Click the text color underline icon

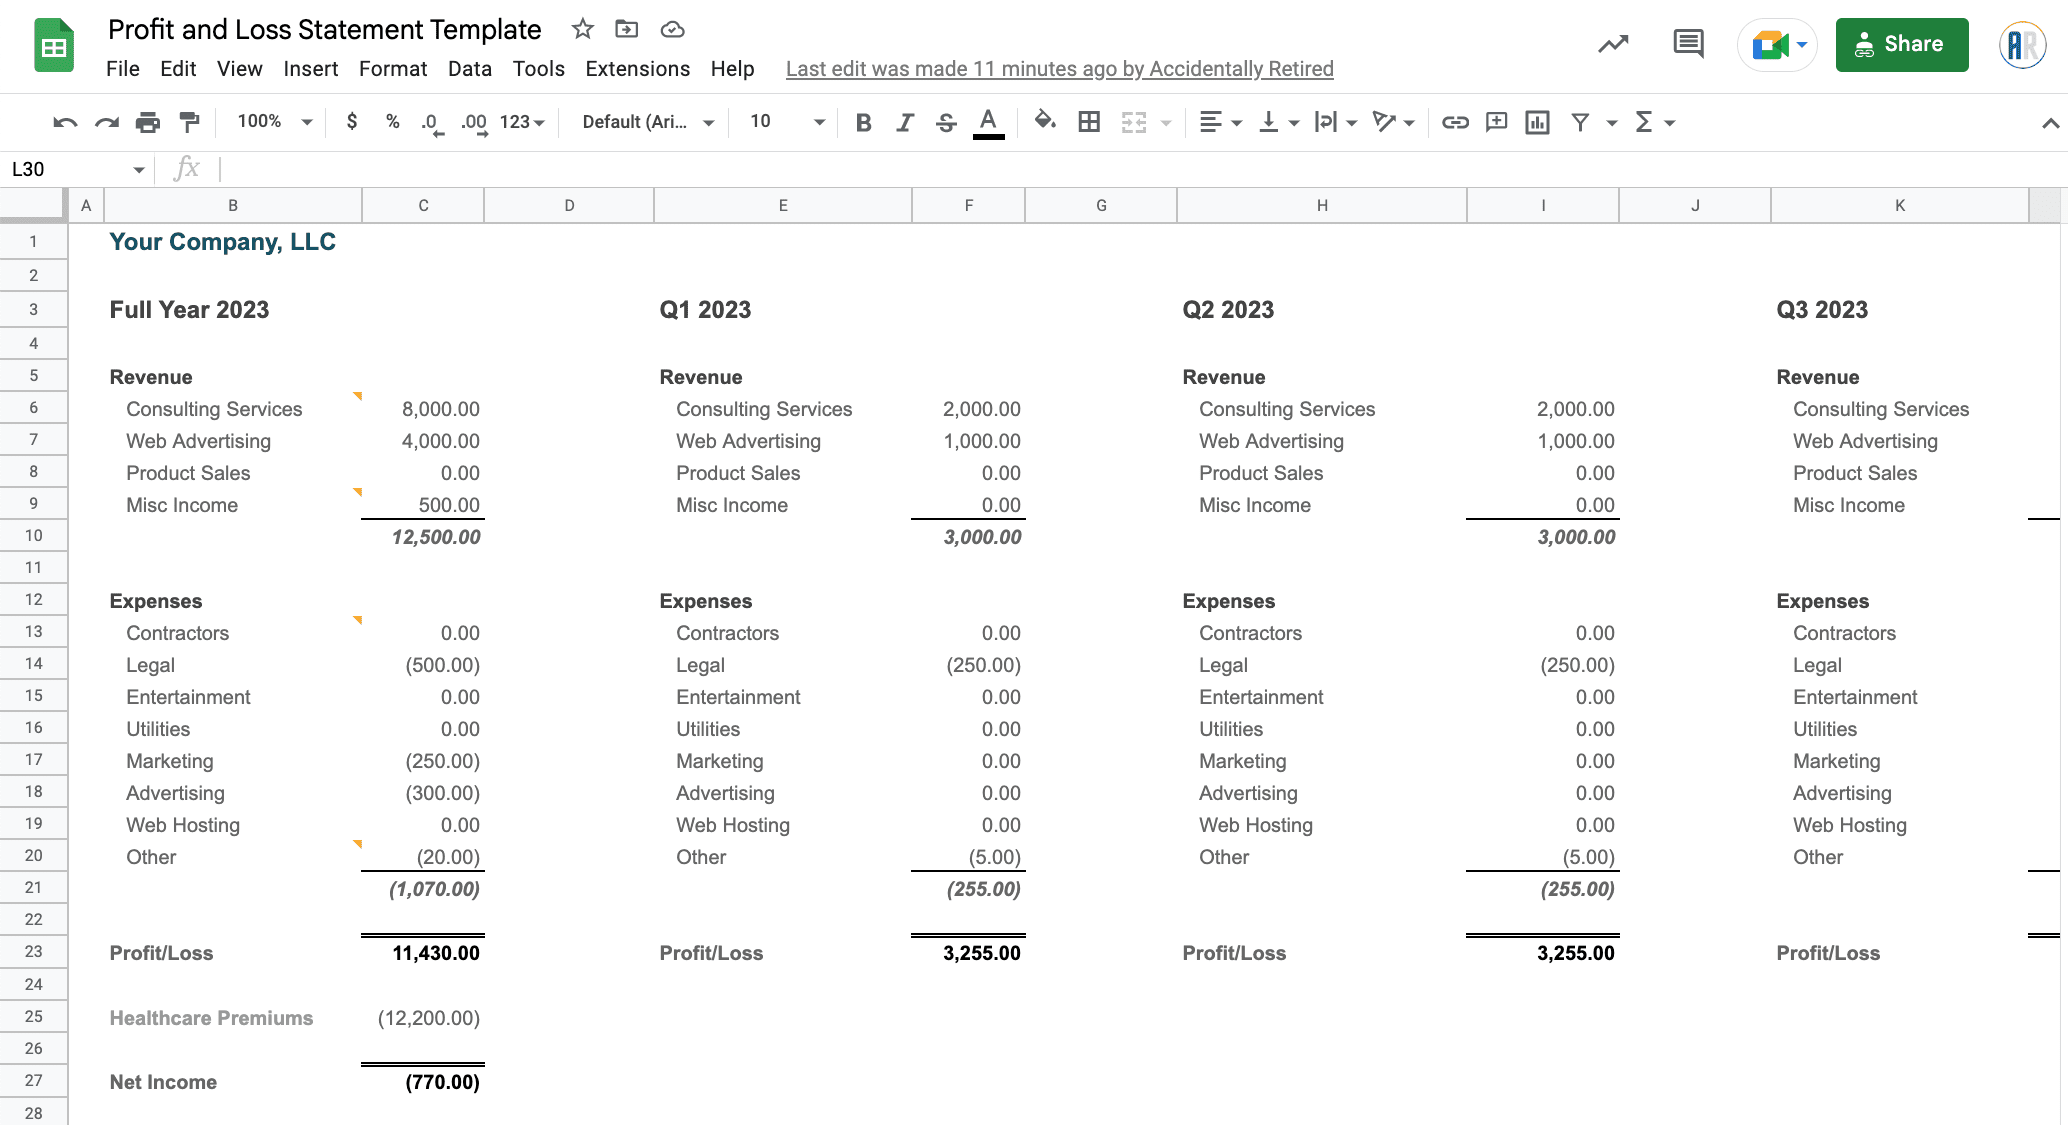tap(988, 123)
